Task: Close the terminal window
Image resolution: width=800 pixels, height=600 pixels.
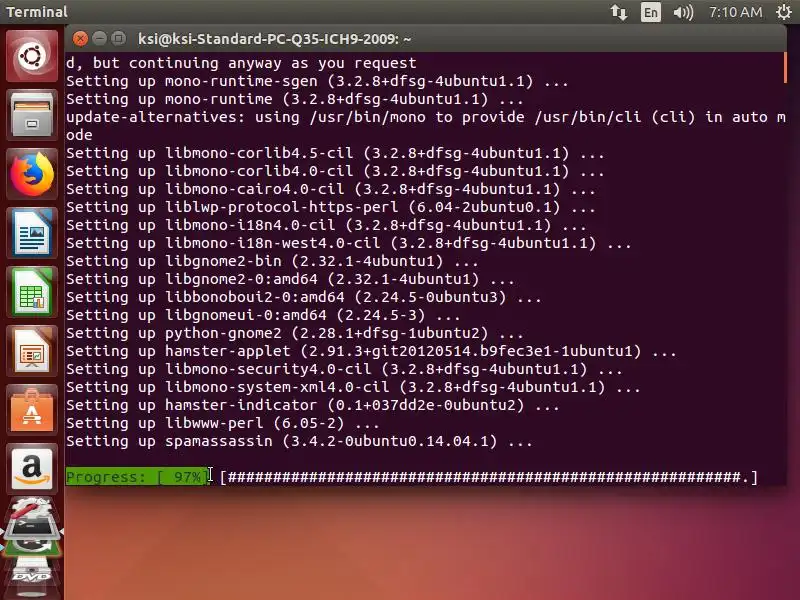Action: tap(80, 38)
